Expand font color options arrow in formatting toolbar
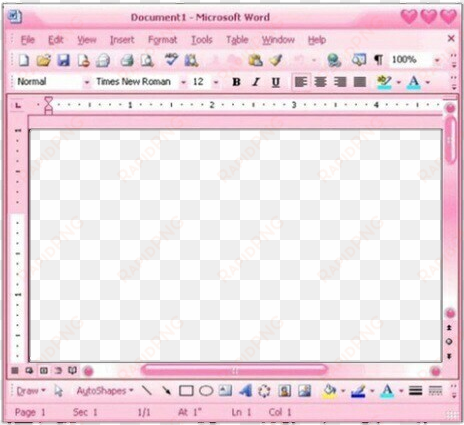464x425 pixels. (428, 82)
